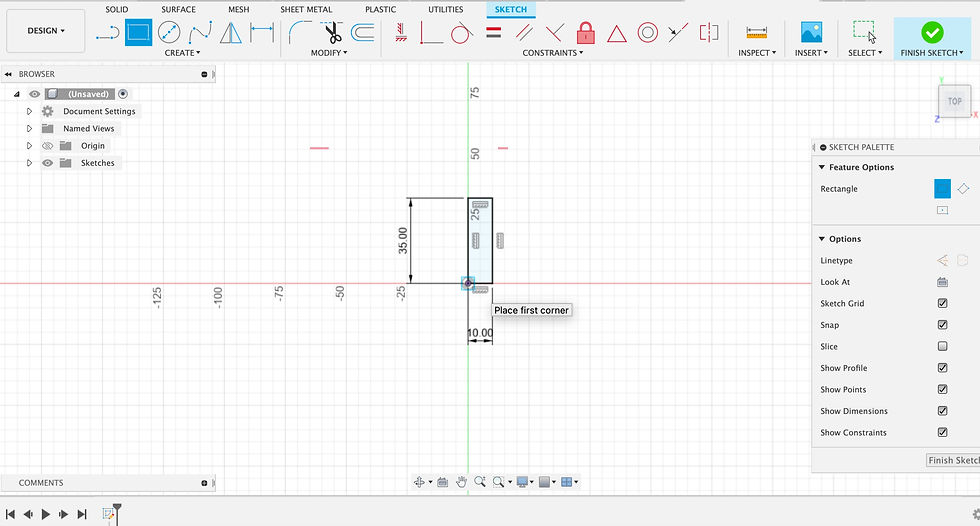
Task: Choose Center Rectangle in Feature Options
Action: [x=942, y=210]
